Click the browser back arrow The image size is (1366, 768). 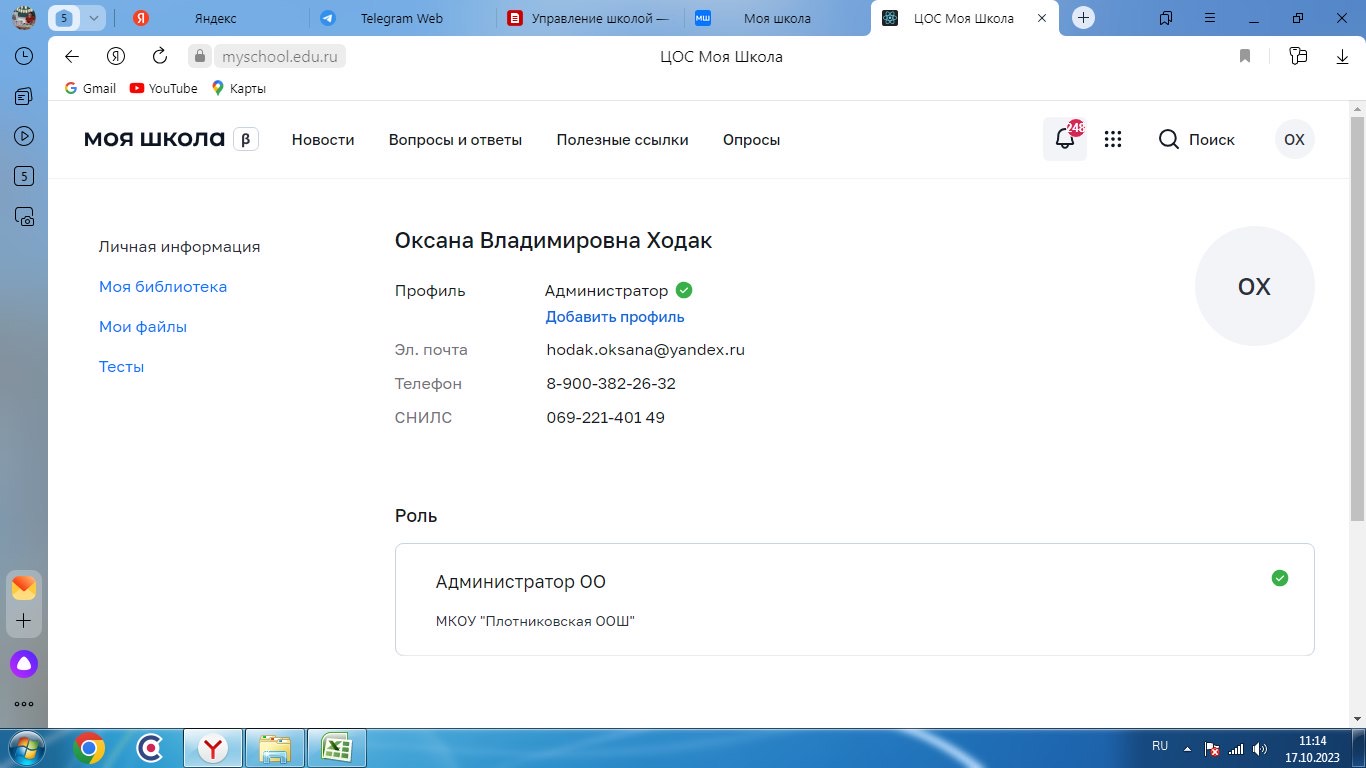coord(71,57)
